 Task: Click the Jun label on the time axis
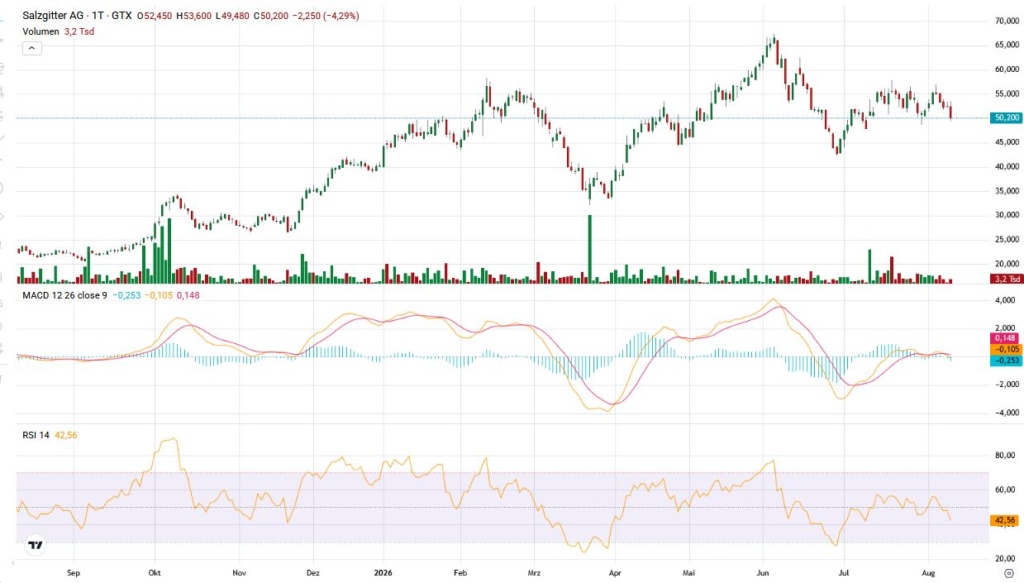tap(763, 573)
